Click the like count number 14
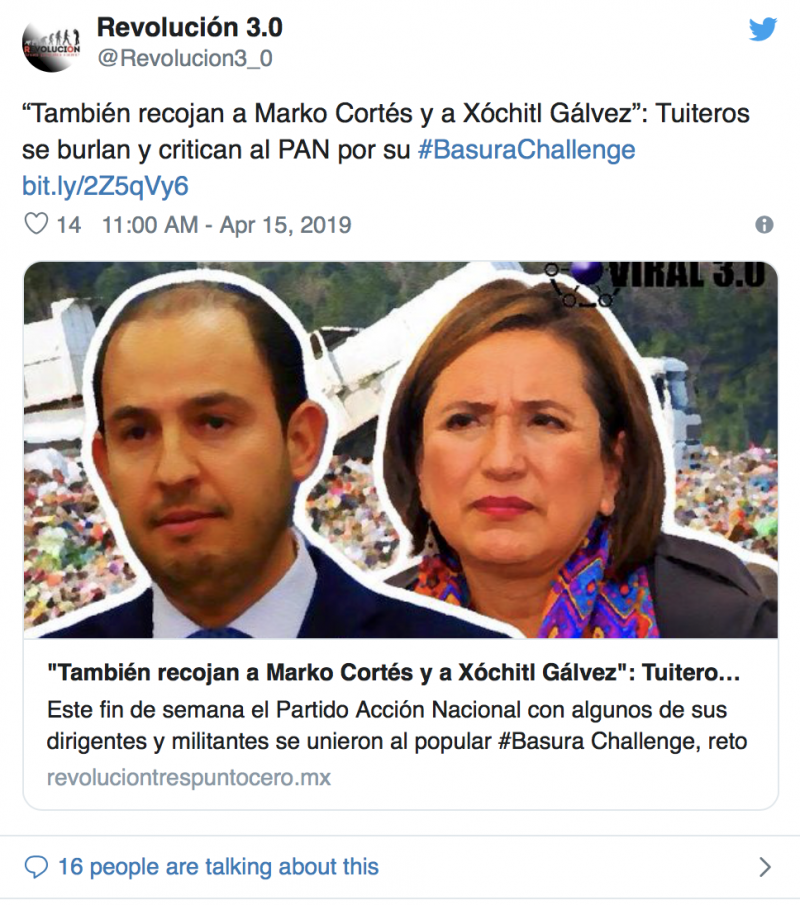Viewport: 800px width, 905px height. coord(69,225)
